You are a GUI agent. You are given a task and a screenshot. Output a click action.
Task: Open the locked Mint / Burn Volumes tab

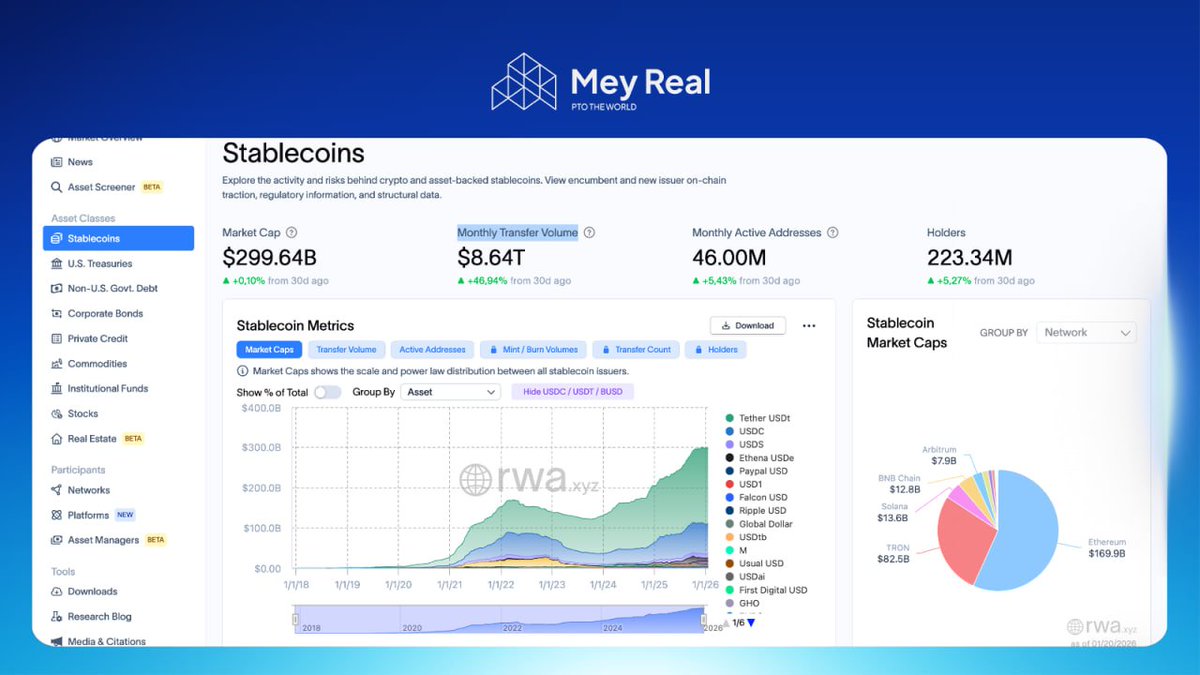pyautogui.click(x=533, y=350)
